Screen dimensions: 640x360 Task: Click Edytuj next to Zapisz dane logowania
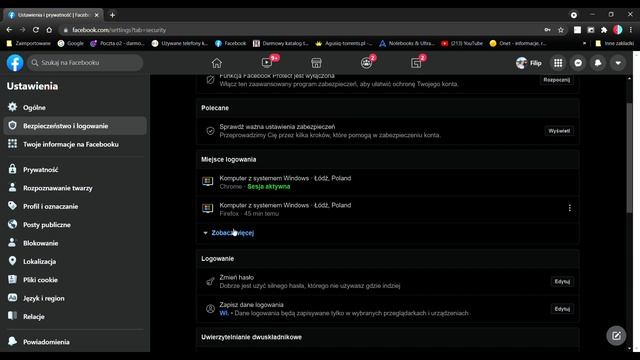pos(562,309)
